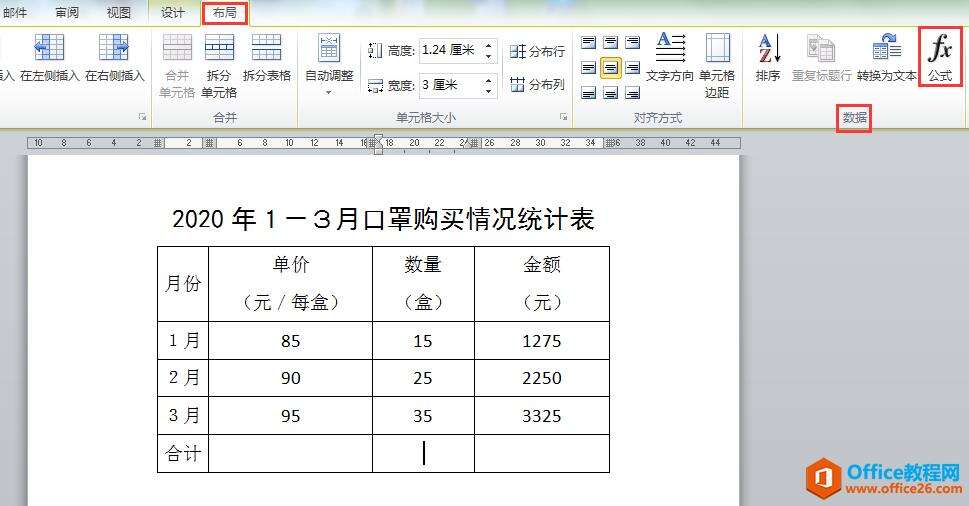Select align top left icon
The width and height of the screenshot is (969, 506).
tap(589, 42)
